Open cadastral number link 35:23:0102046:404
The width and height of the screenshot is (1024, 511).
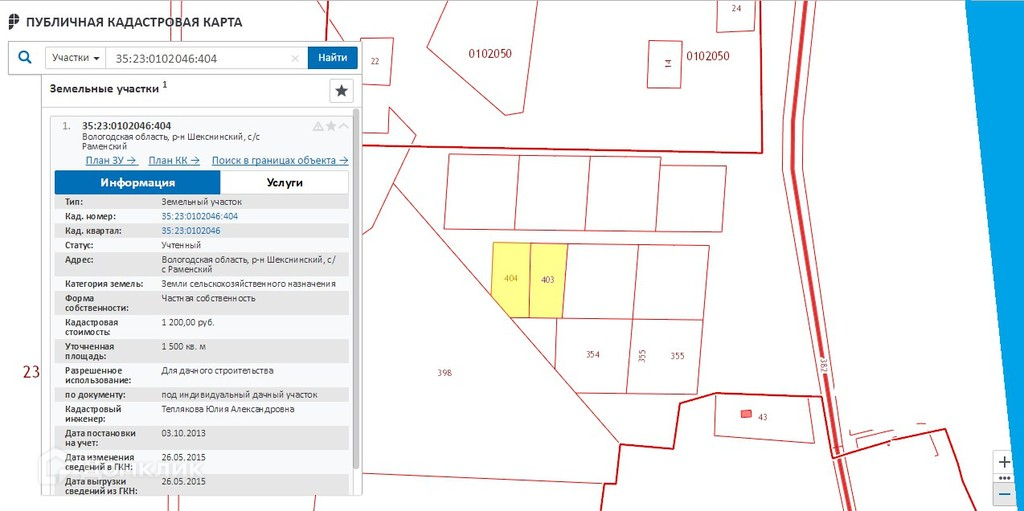199,216
